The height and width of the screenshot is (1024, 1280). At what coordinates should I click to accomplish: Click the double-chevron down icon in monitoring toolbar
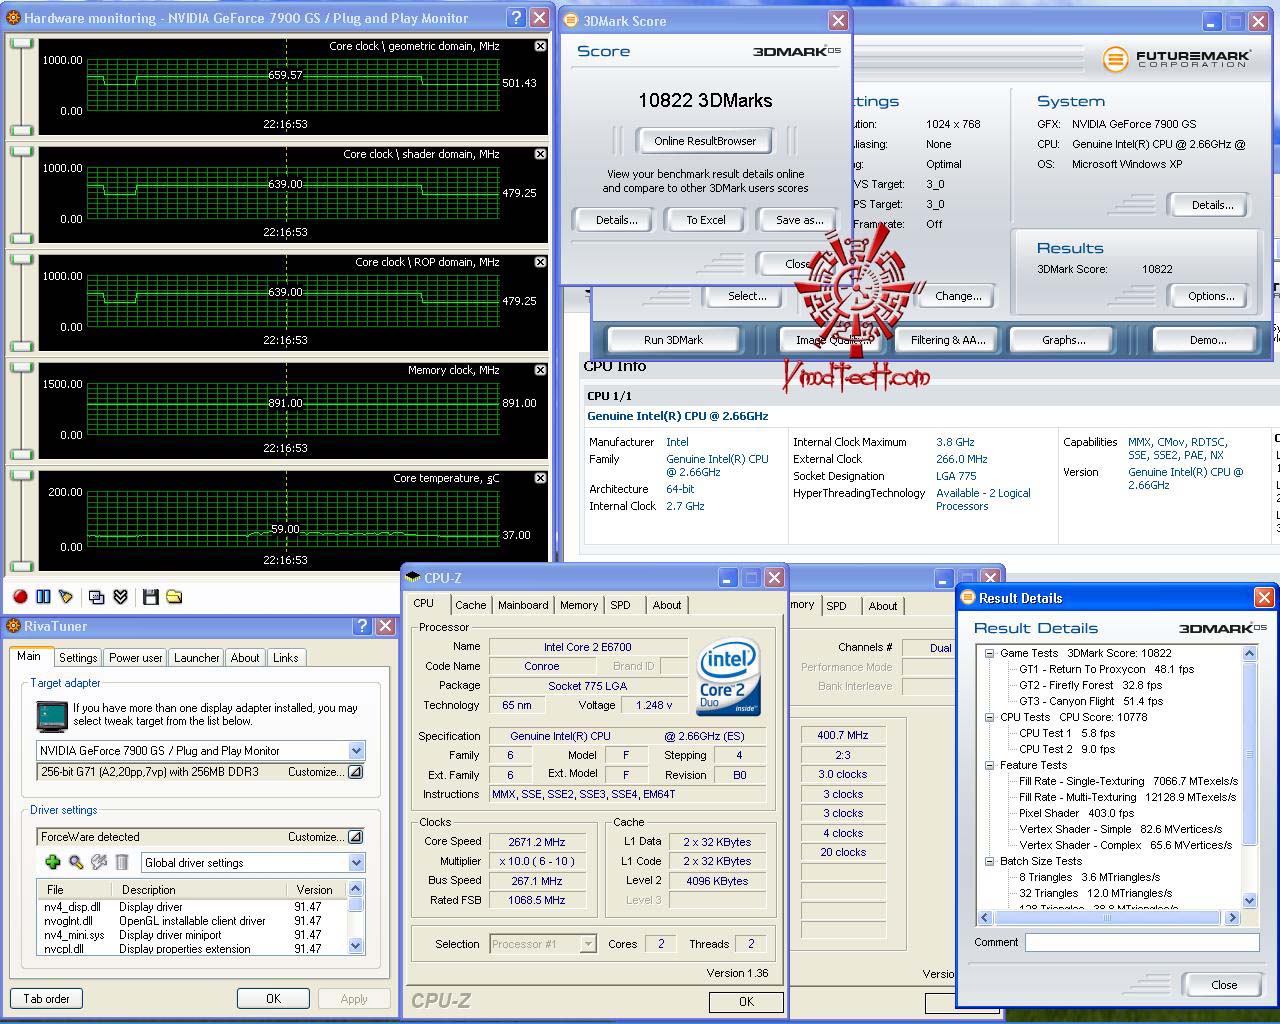(120, 597)
